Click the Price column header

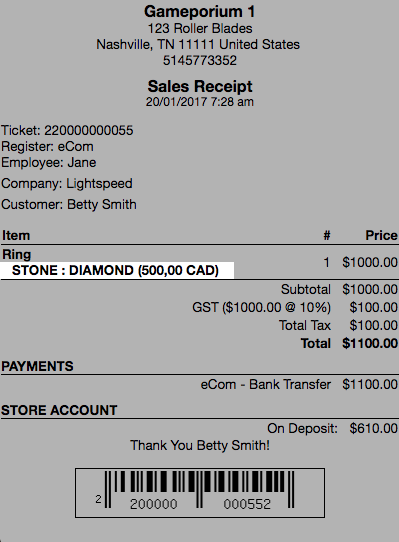pyautogui.click(x=381, y=236)
